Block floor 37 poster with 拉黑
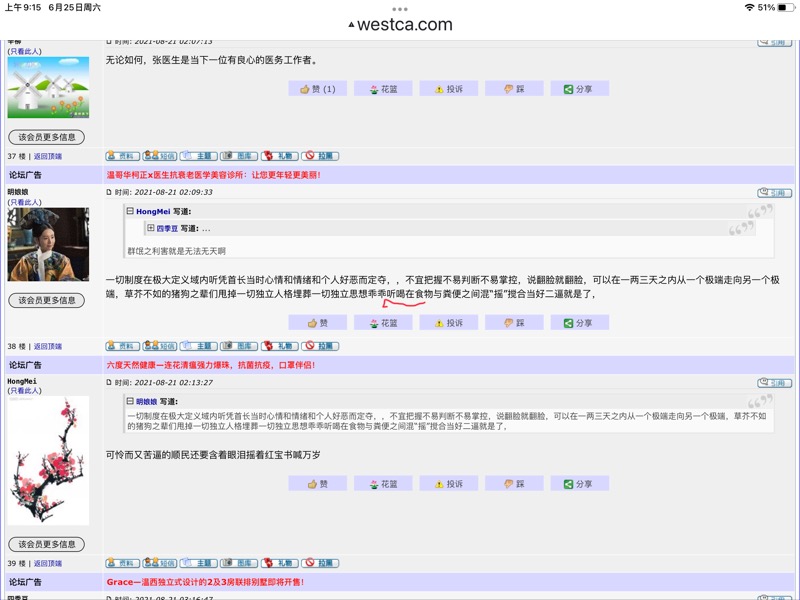Viewport: 800px width, 600px height. (320, 156)
